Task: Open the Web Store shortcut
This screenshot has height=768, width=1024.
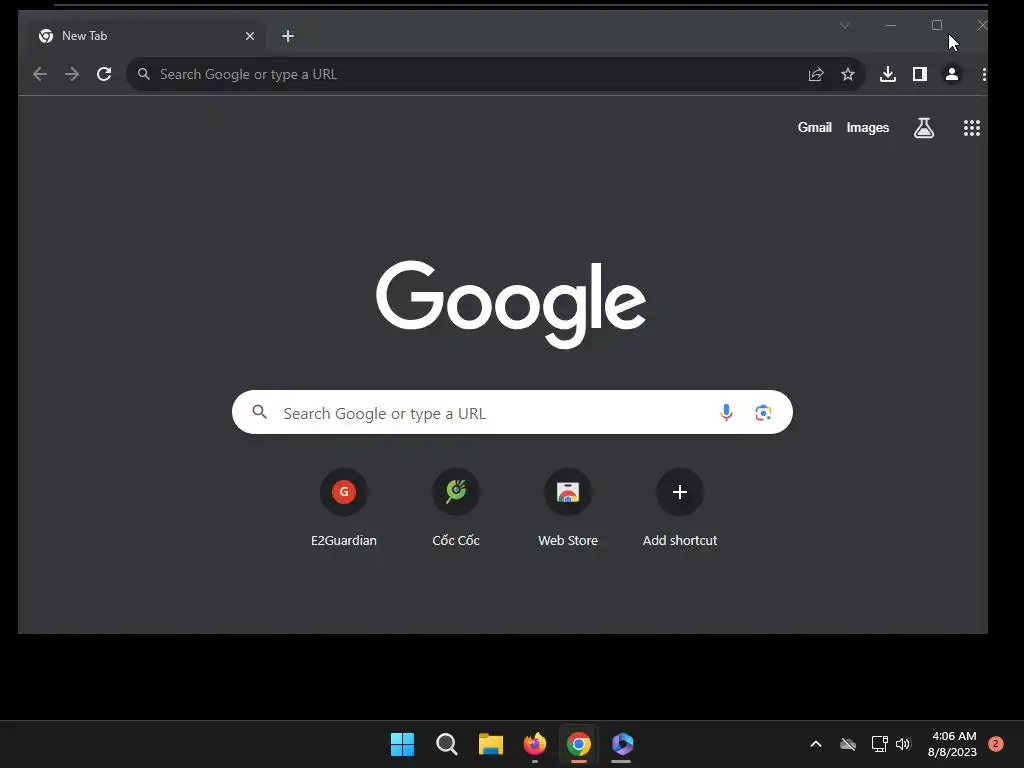Action: (x=568, y=508)
